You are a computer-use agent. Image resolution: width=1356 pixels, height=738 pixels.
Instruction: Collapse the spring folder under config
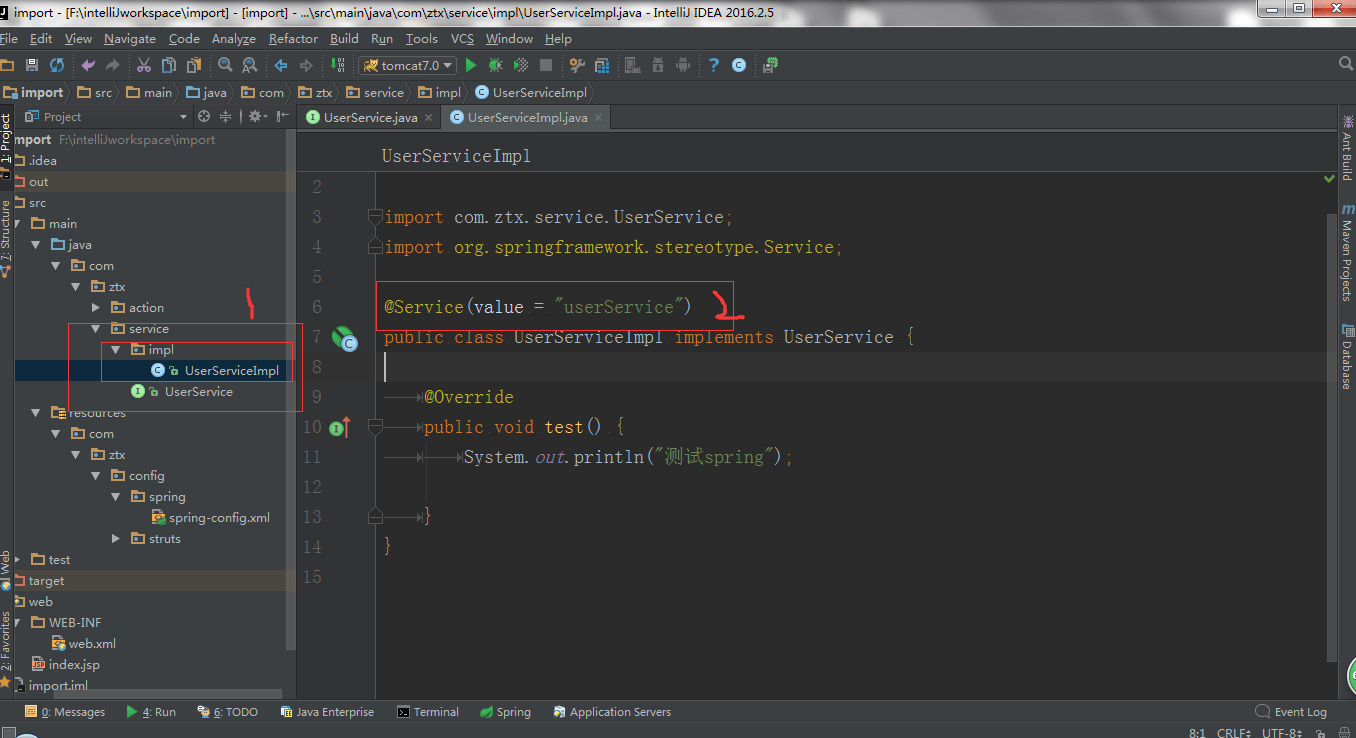coord(115,497)
